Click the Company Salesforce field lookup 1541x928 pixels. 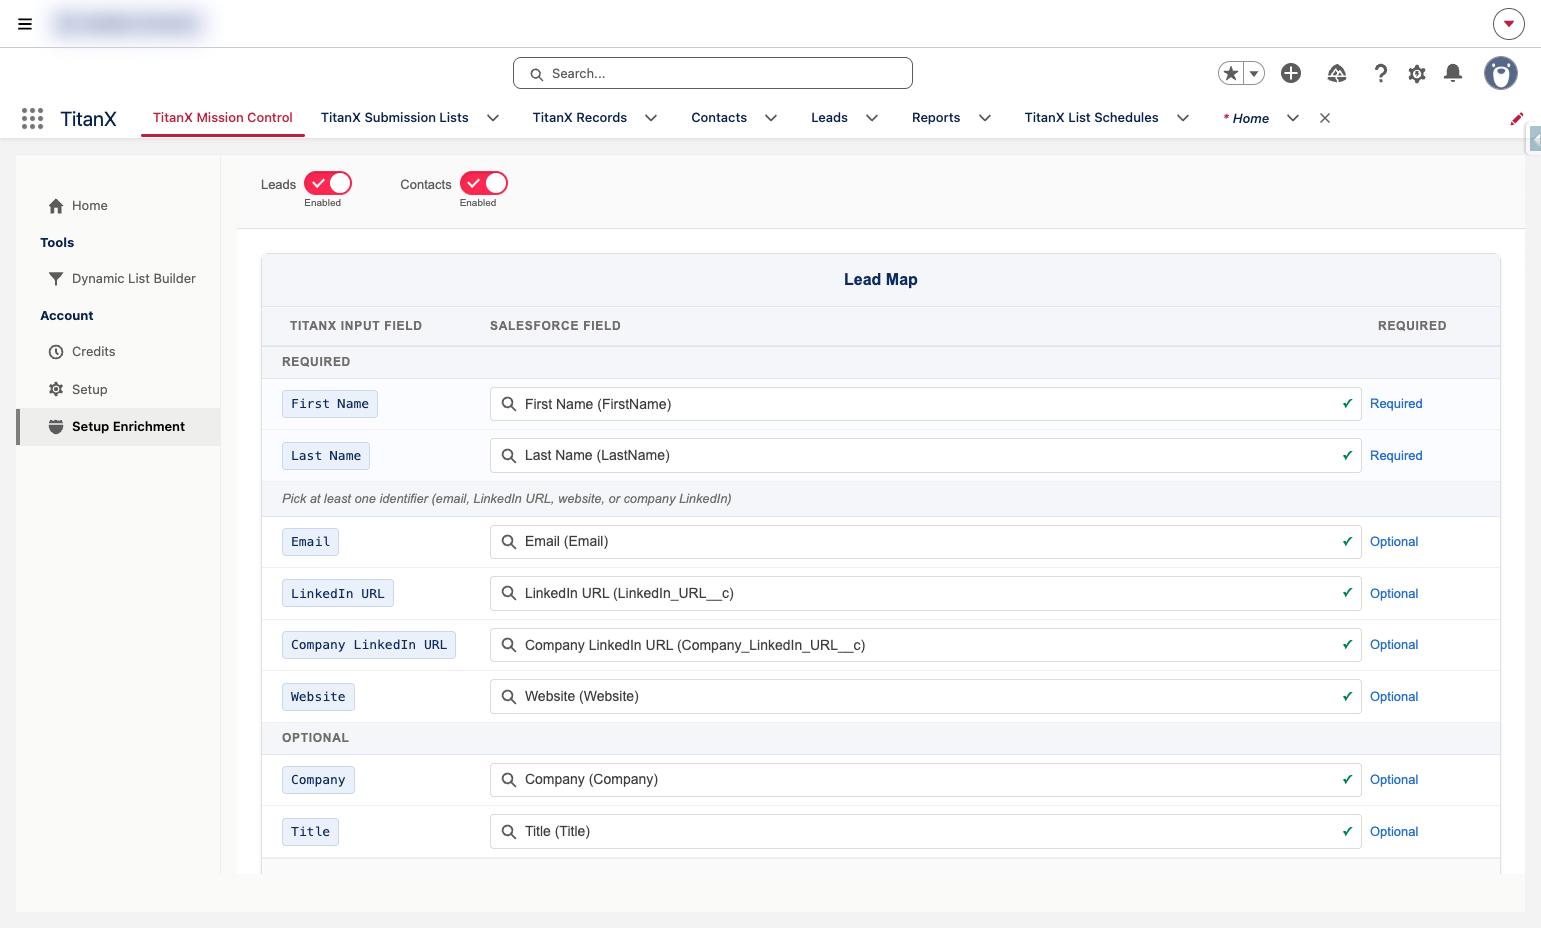(x=925, y=780)
